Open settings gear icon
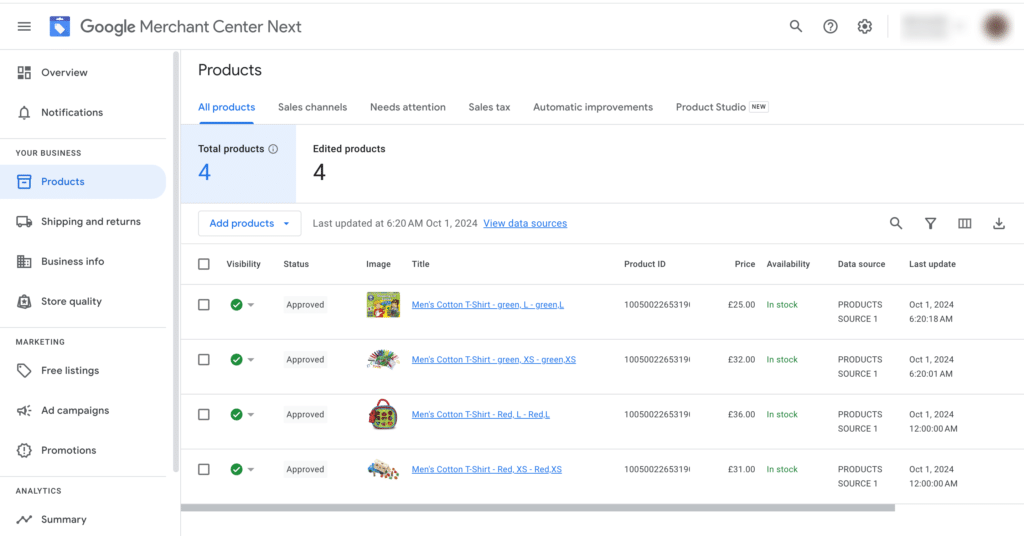 865,27
